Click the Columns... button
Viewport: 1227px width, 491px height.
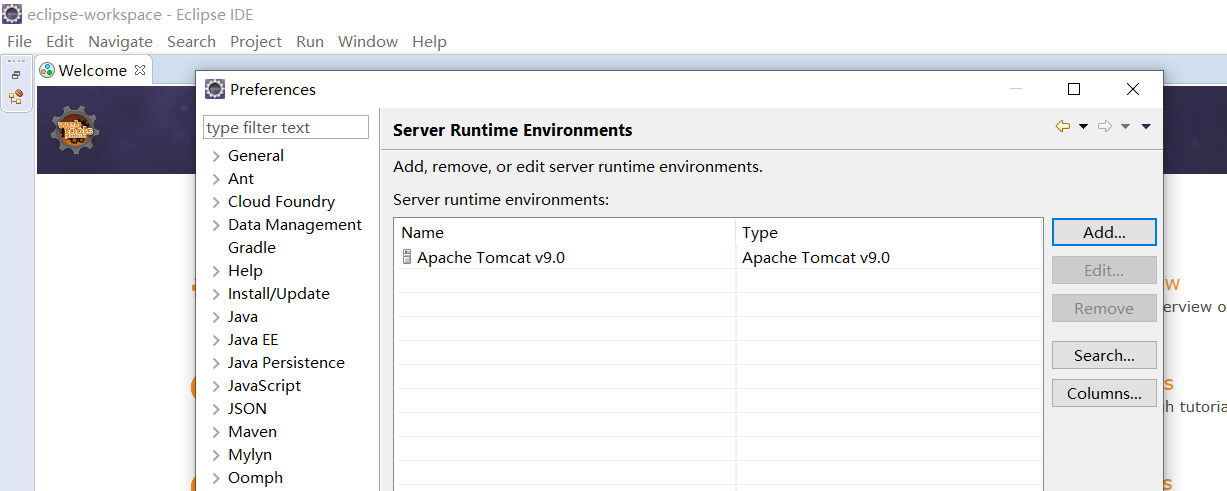coord(1104,393)
